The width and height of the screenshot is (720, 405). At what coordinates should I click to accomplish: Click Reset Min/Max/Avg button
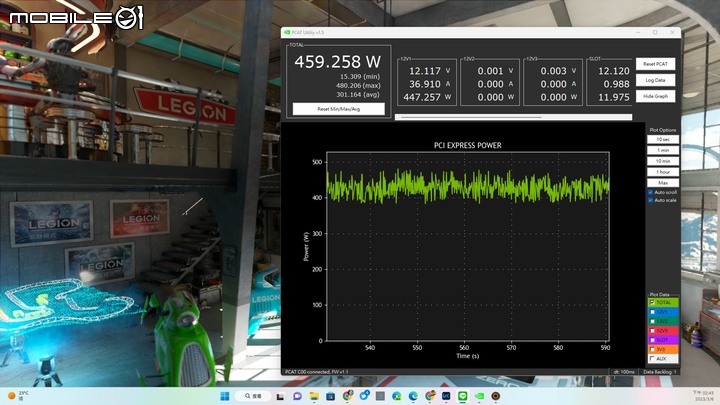pyautogui.click(x=339, y=109)
